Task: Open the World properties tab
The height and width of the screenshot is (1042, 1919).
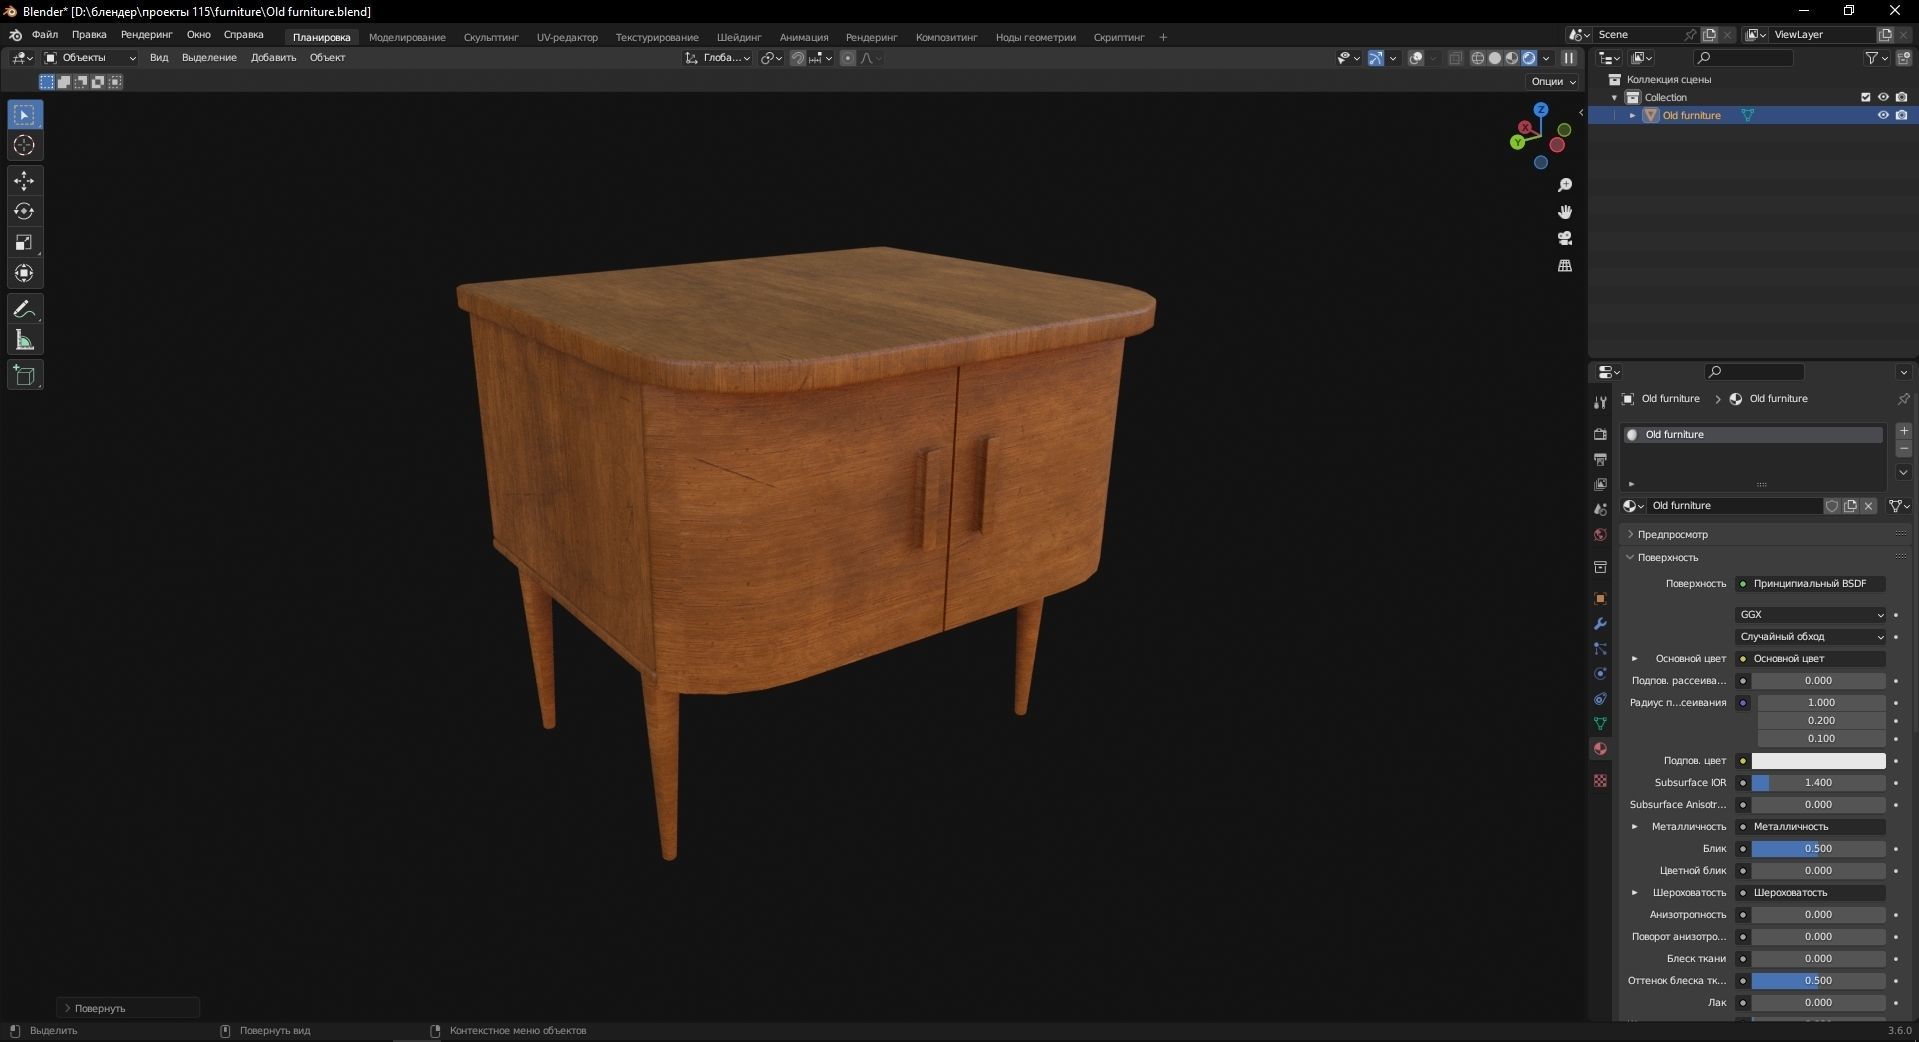Action: 1600,535
